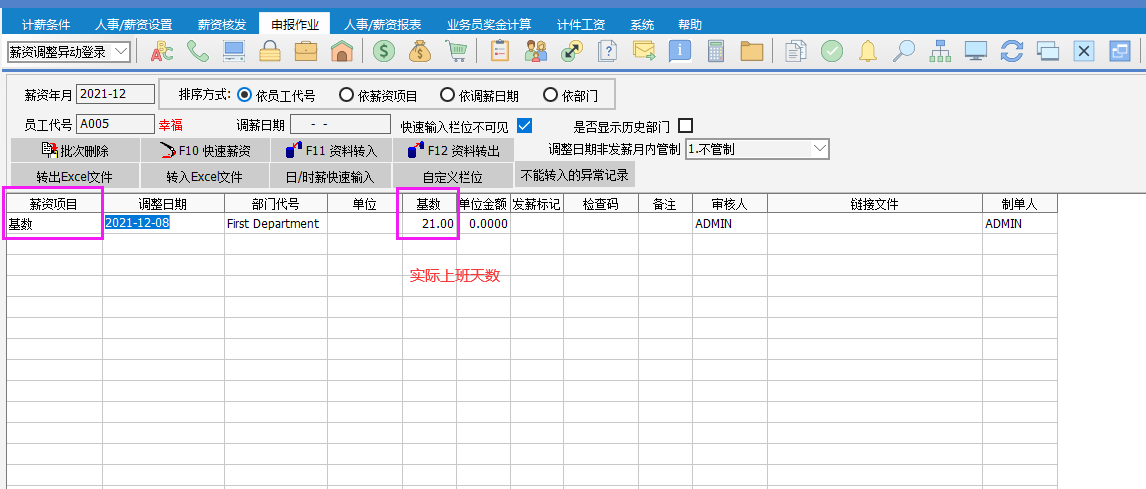Click the 不能转入的异常记录 button
This screenshot has height=489, width=1146.
575,175
